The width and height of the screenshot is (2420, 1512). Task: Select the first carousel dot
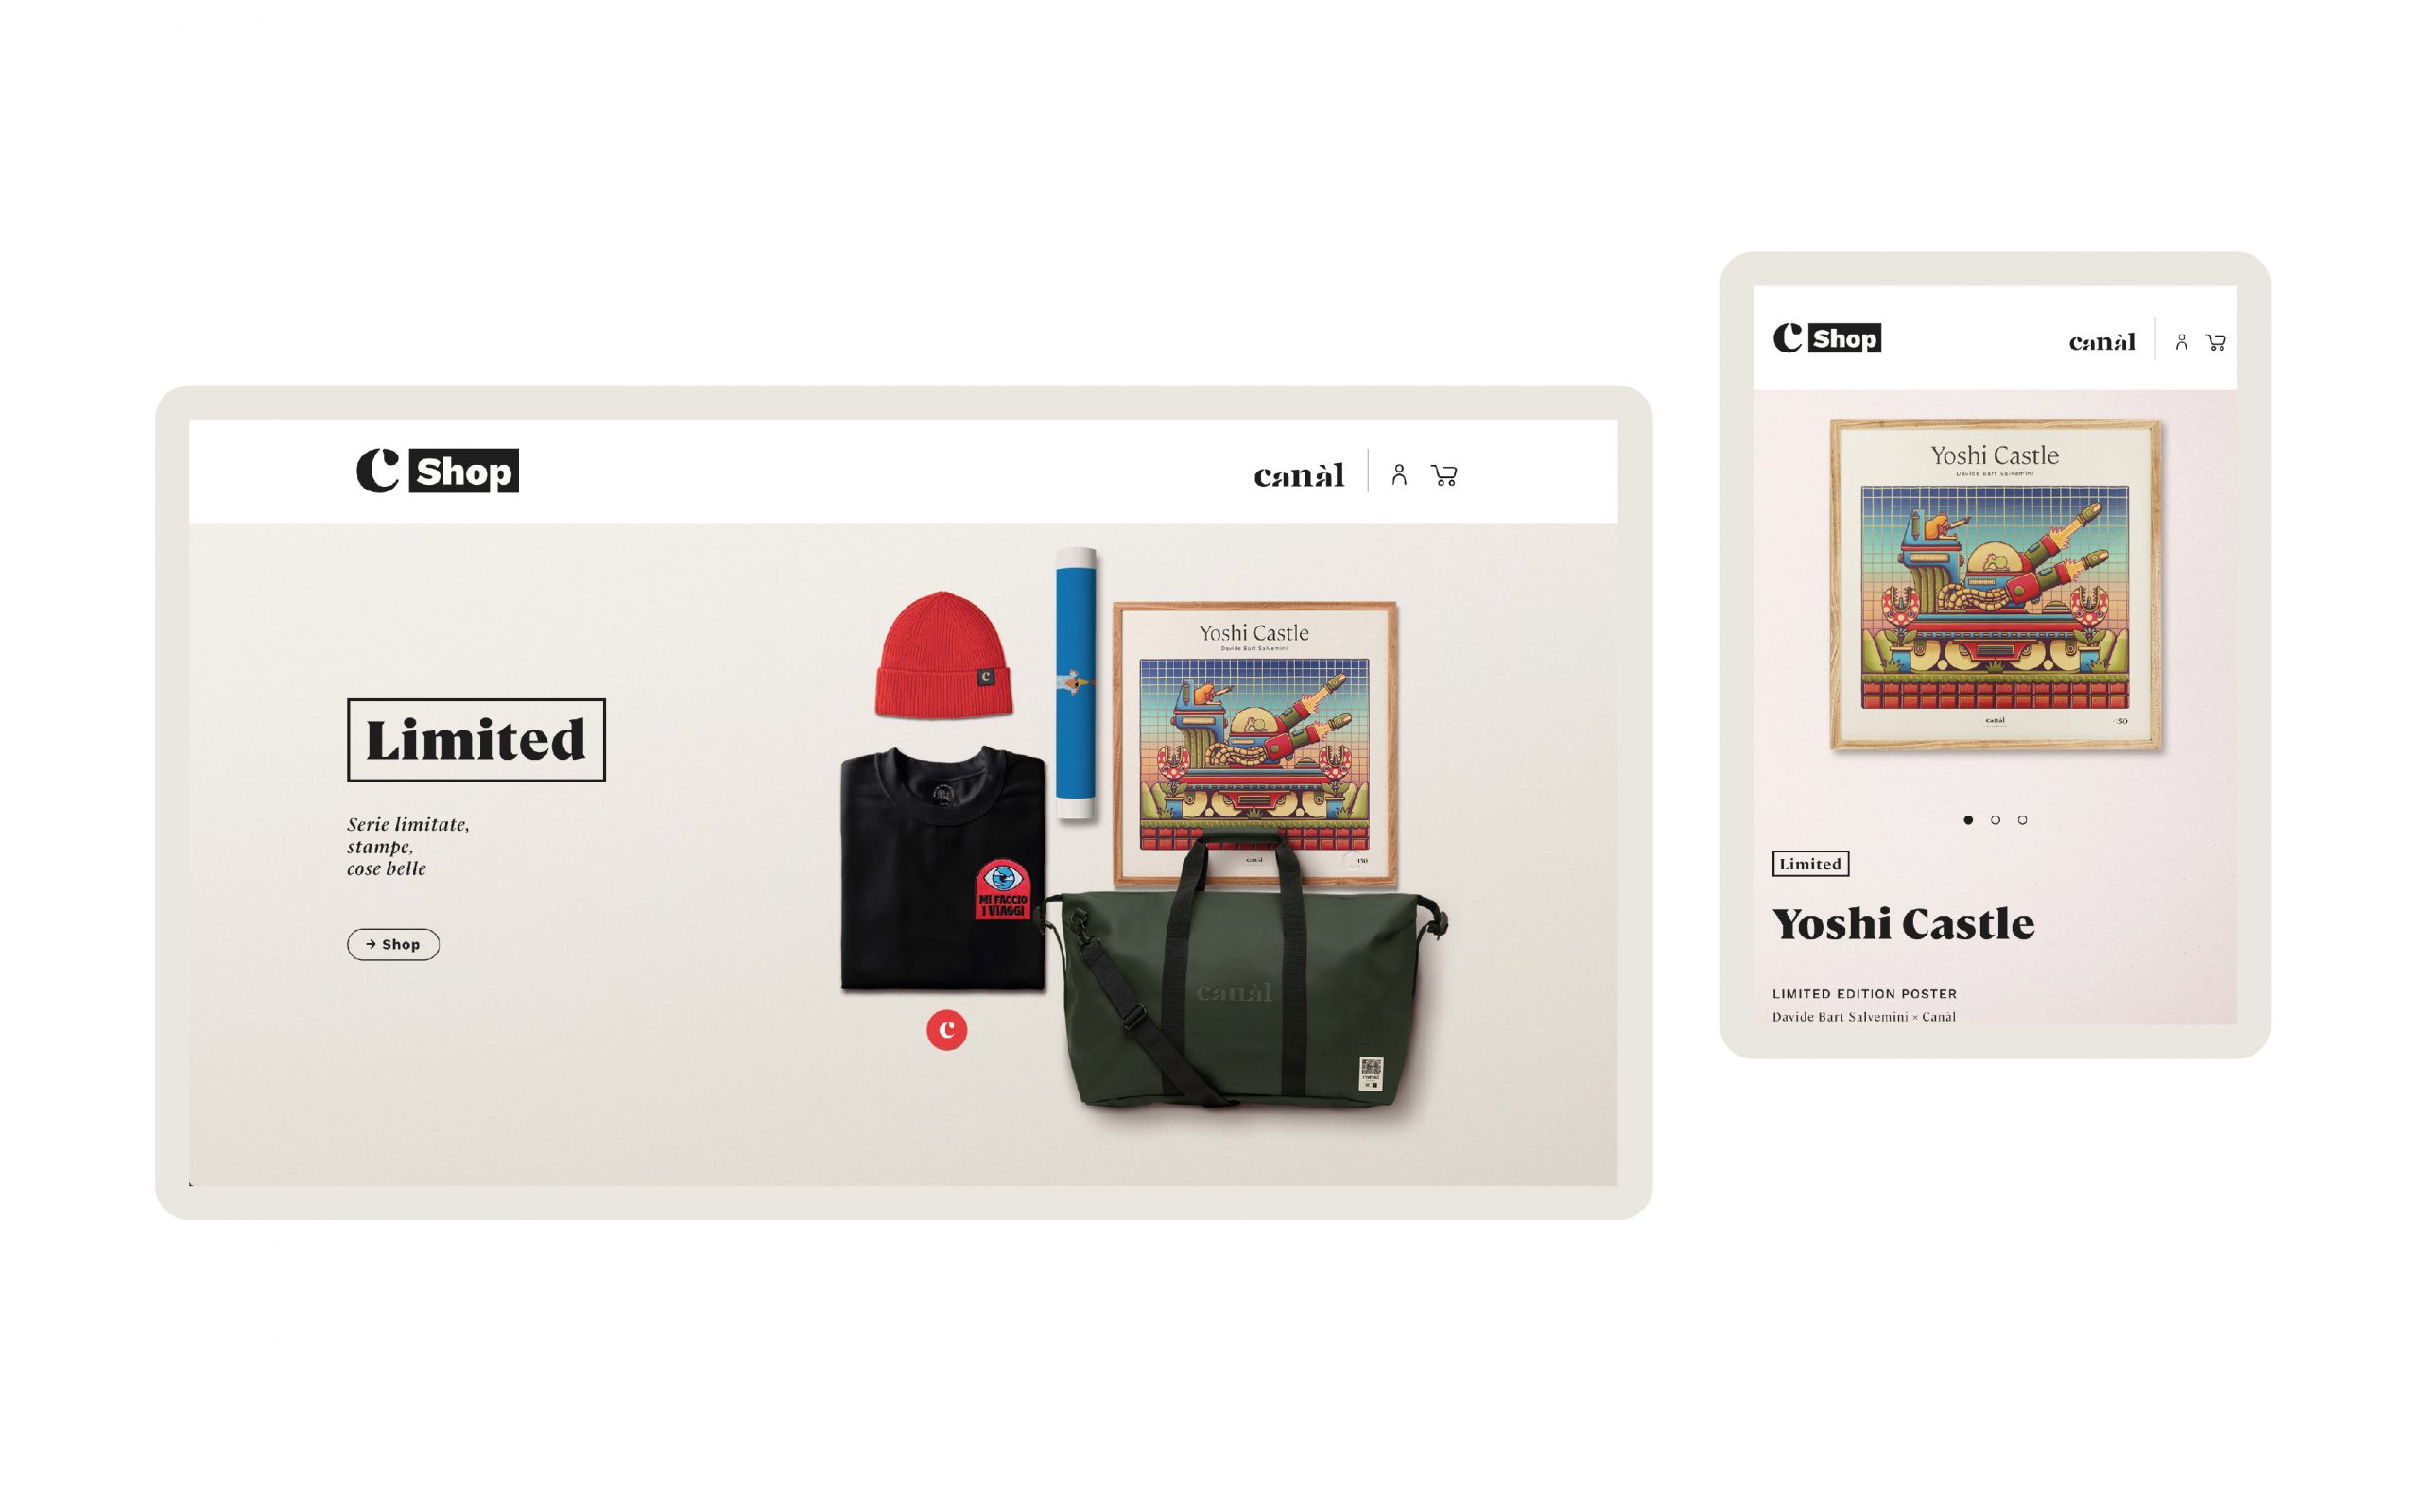tap(1968, 820)
